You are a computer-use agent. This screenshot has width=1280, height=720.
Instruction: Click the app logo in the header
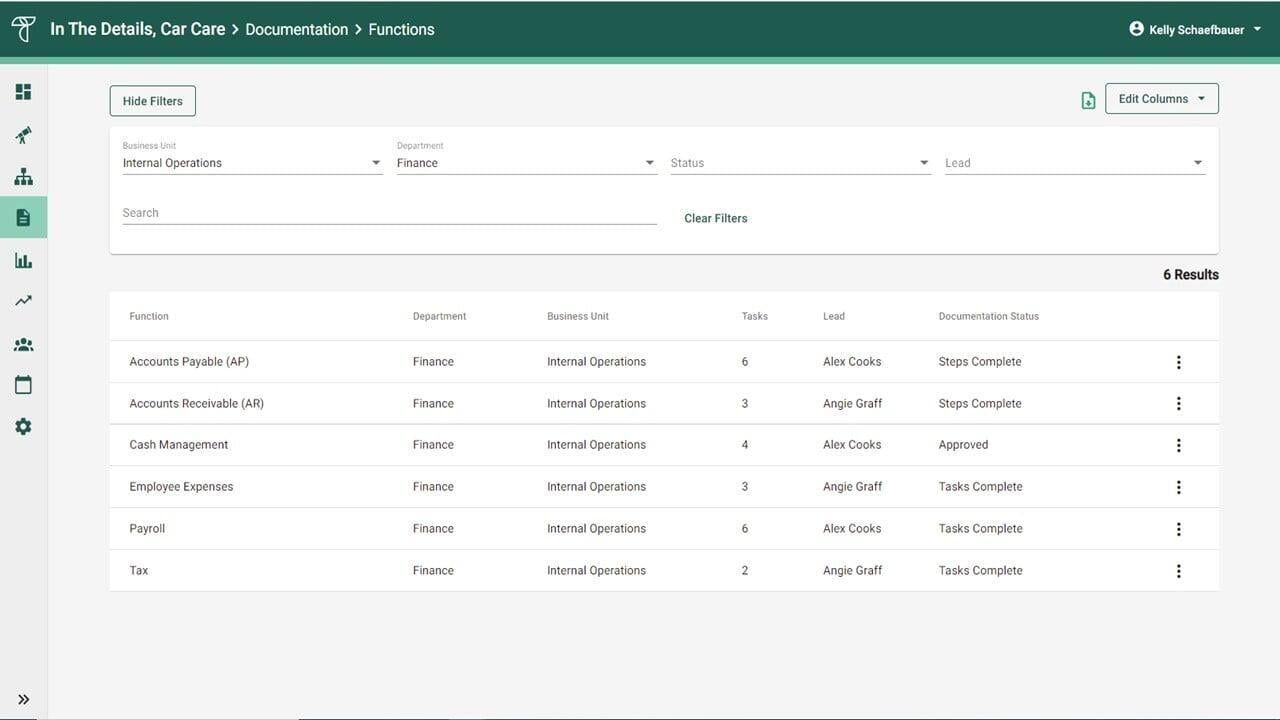23,29
